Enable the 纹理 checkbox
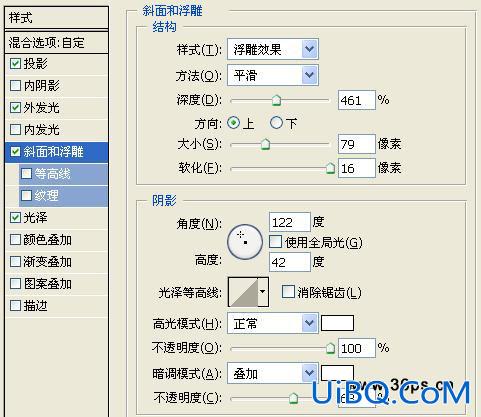Screen dimensions: 481x417 click(x=26, y=196)
